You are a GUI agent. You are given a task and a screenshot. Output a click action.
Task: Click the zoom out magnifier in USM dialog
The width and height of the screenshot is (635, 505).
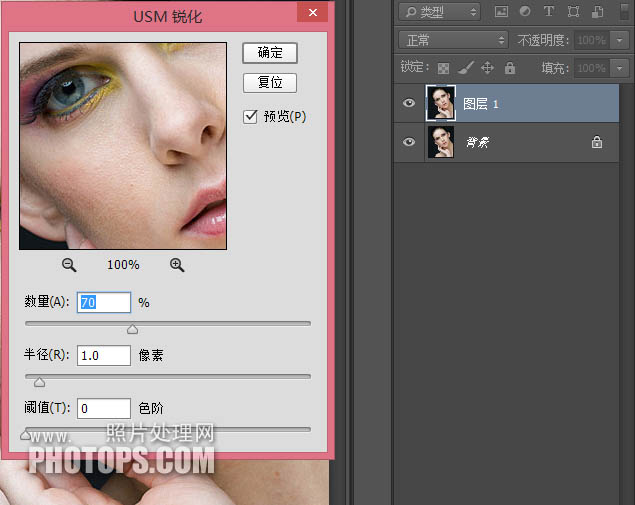[x=69, y=265]
